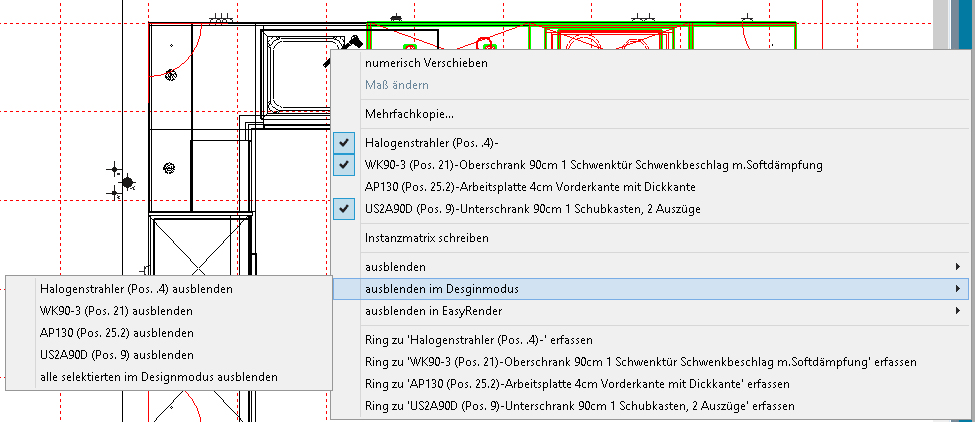Select 'numerisch Verschieben' from the context menu
The image size is (975, 422).
[x=426, y=63]
